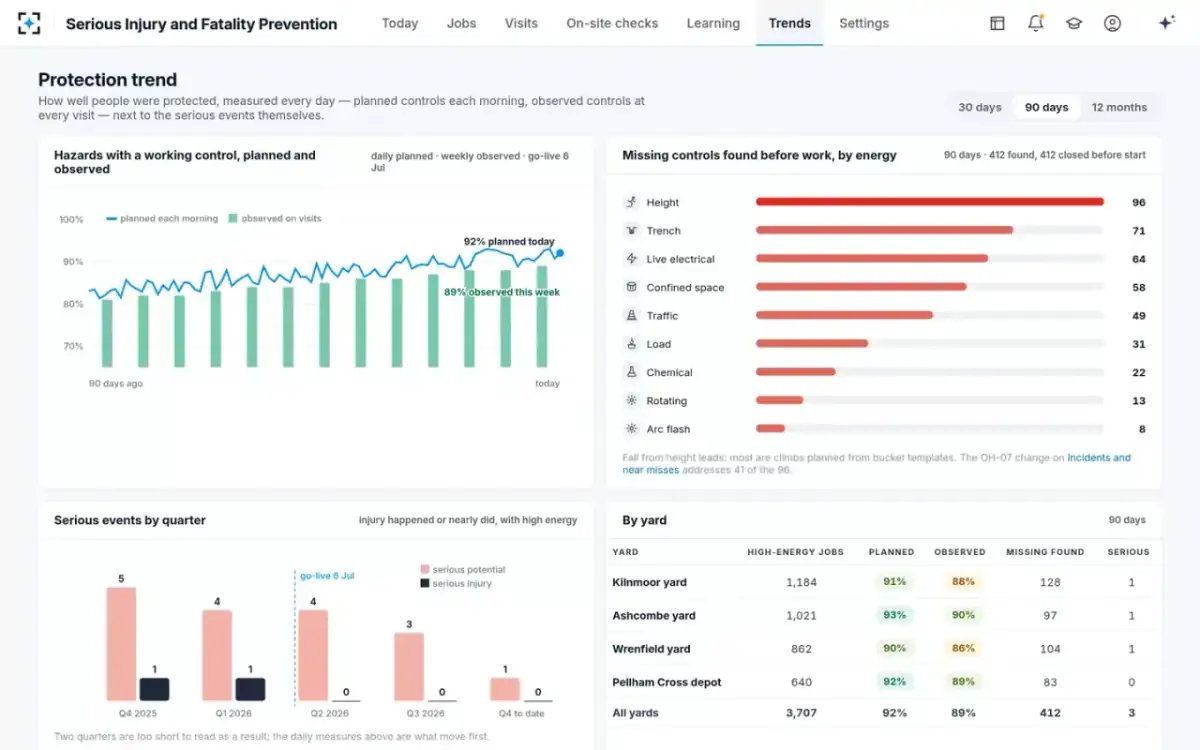Click the Traffic cone icon
This screenshot has width=1200, height=750.
pos(631,315)
